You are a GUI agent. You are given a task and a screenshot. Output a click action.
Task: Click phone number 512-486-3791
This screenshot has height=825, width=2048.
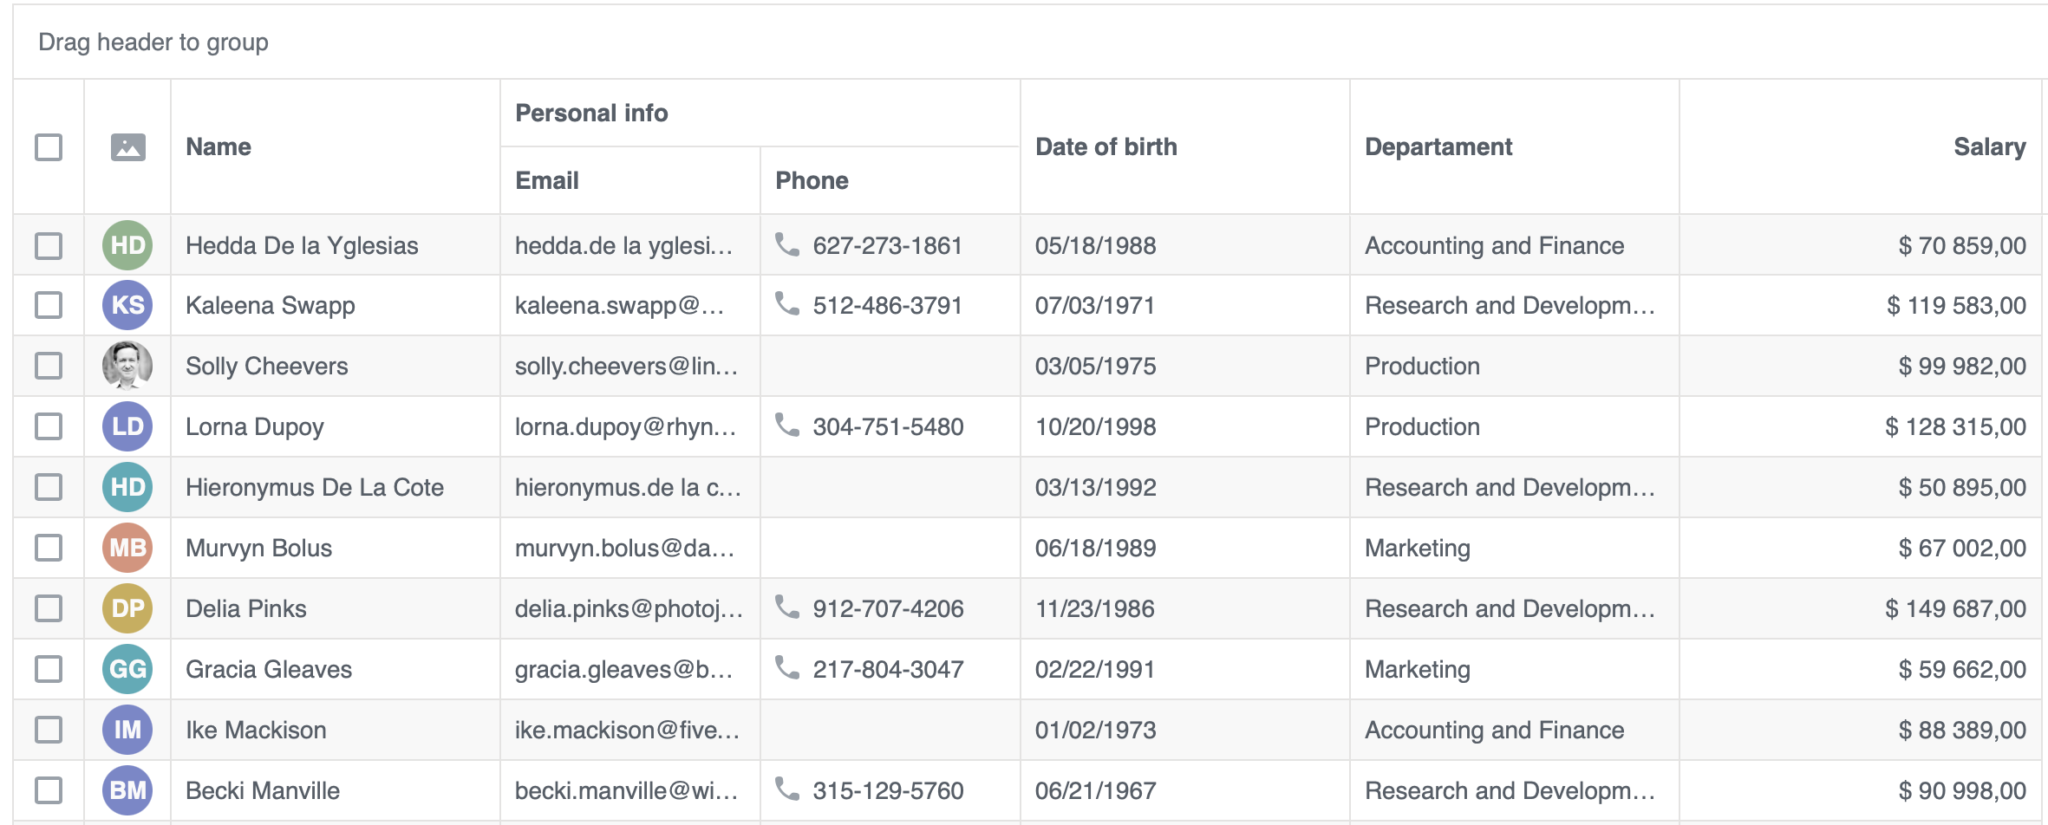(x=887, y=305)
